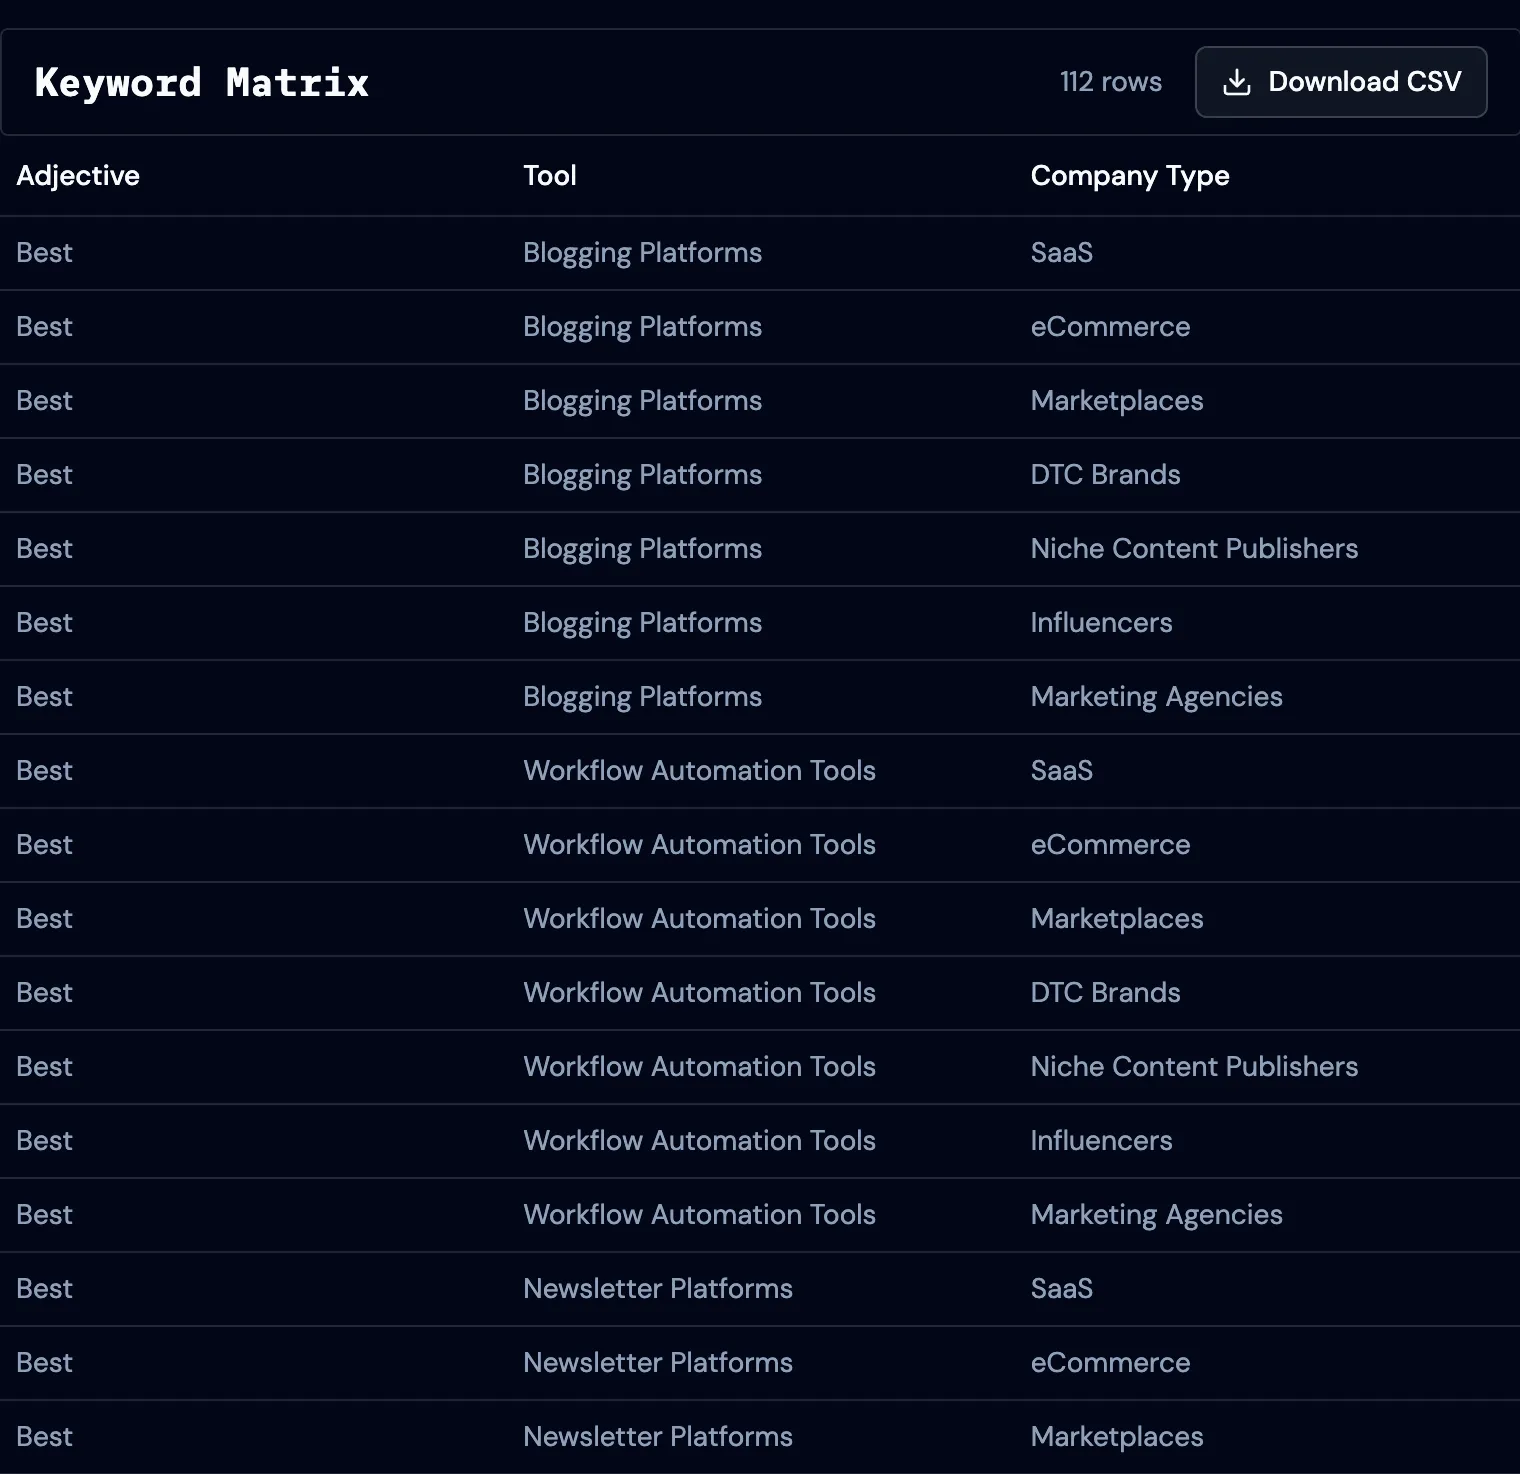Click Marketing Agencies in Workflow Automation Tools row
The image size is (1520, 1474).
tap(1156, 1215)
